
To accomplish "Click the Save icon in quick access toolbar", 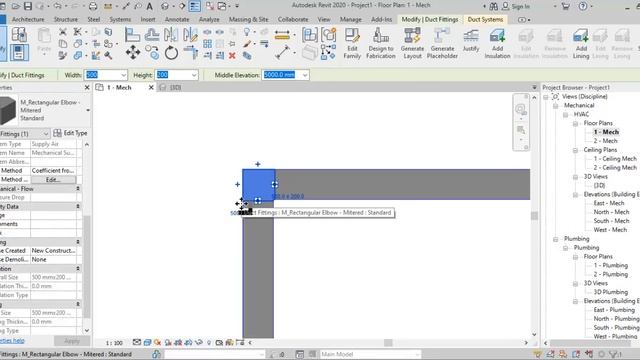I will pos(28,6).
